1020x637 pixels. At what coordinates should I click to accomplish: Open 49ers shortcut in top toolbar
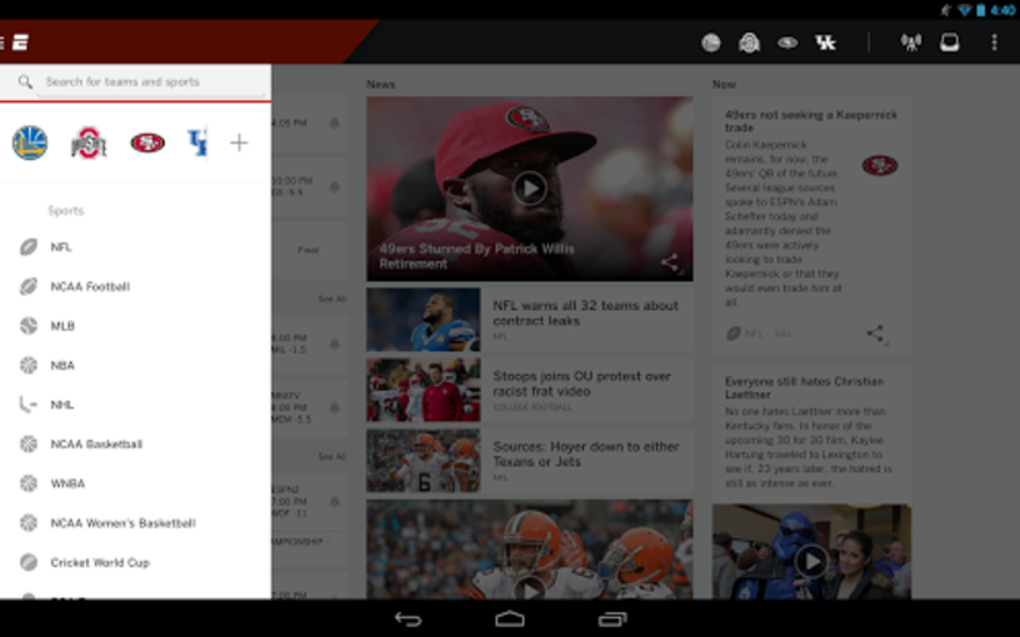click(x=788, y=43)
